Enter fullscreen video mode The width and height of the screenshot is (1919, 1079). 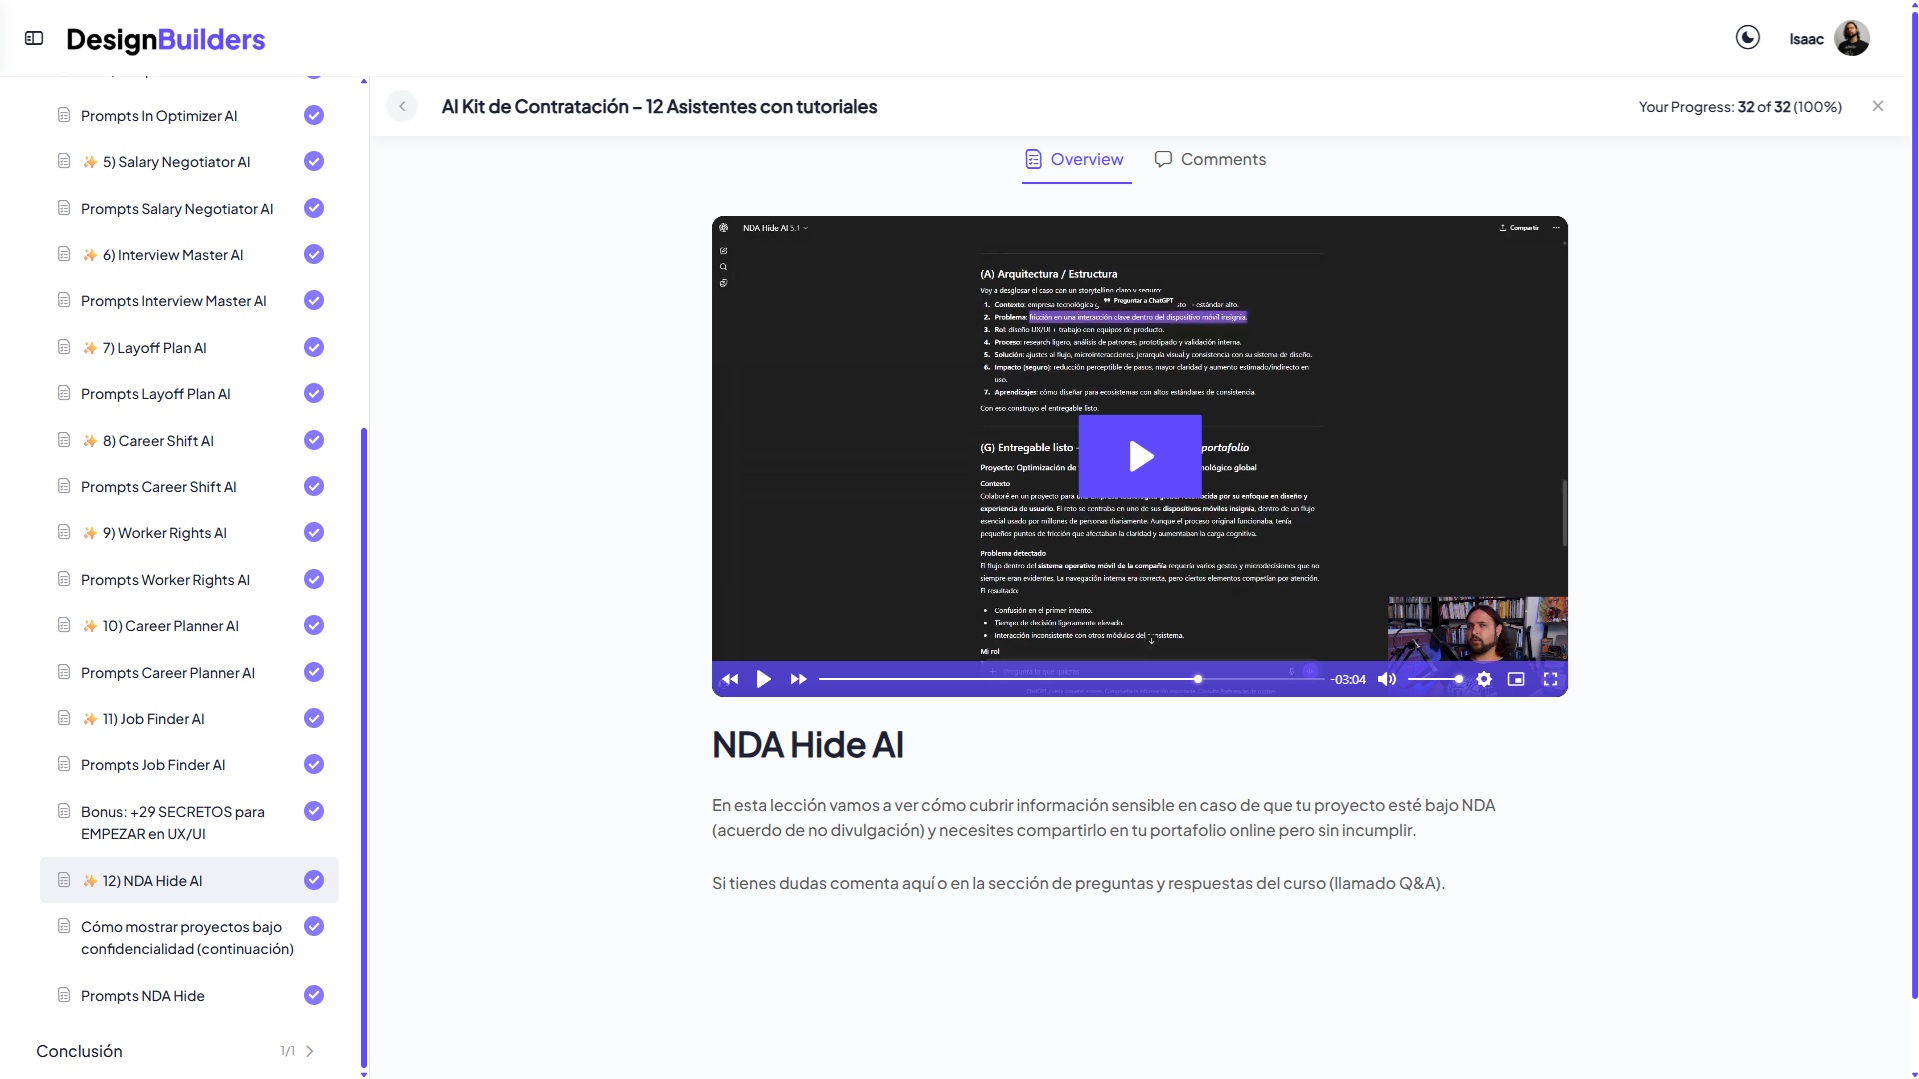click(1550, 679)
